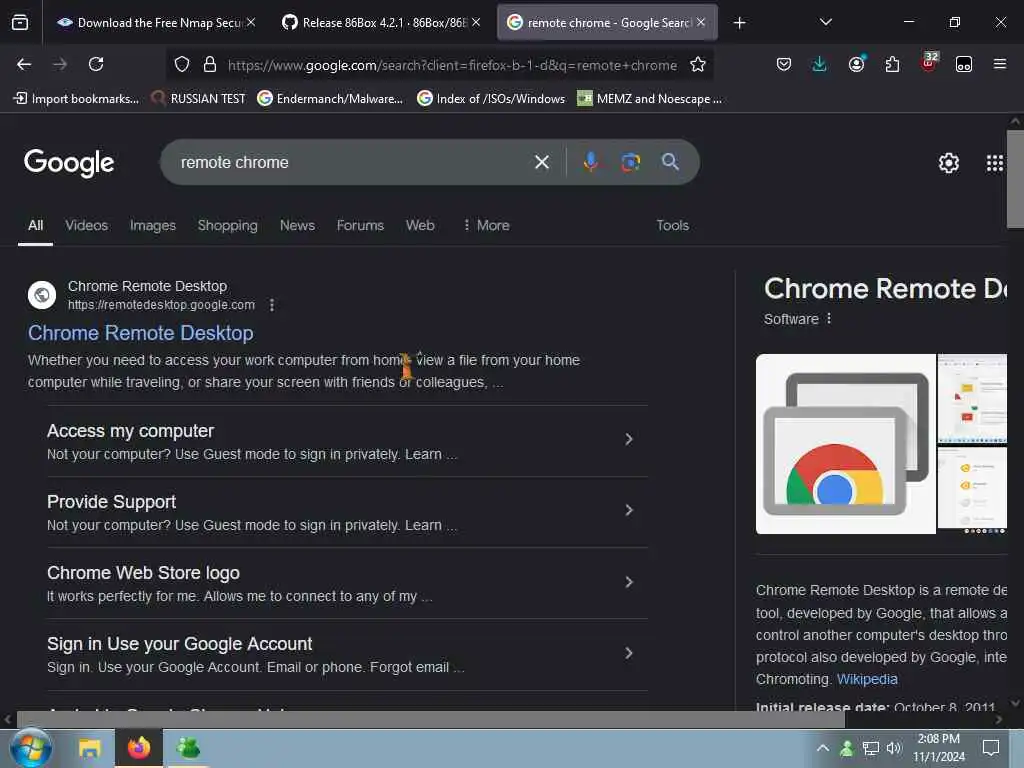Open the Firefox hamburger application menu

click(1000, 64)
